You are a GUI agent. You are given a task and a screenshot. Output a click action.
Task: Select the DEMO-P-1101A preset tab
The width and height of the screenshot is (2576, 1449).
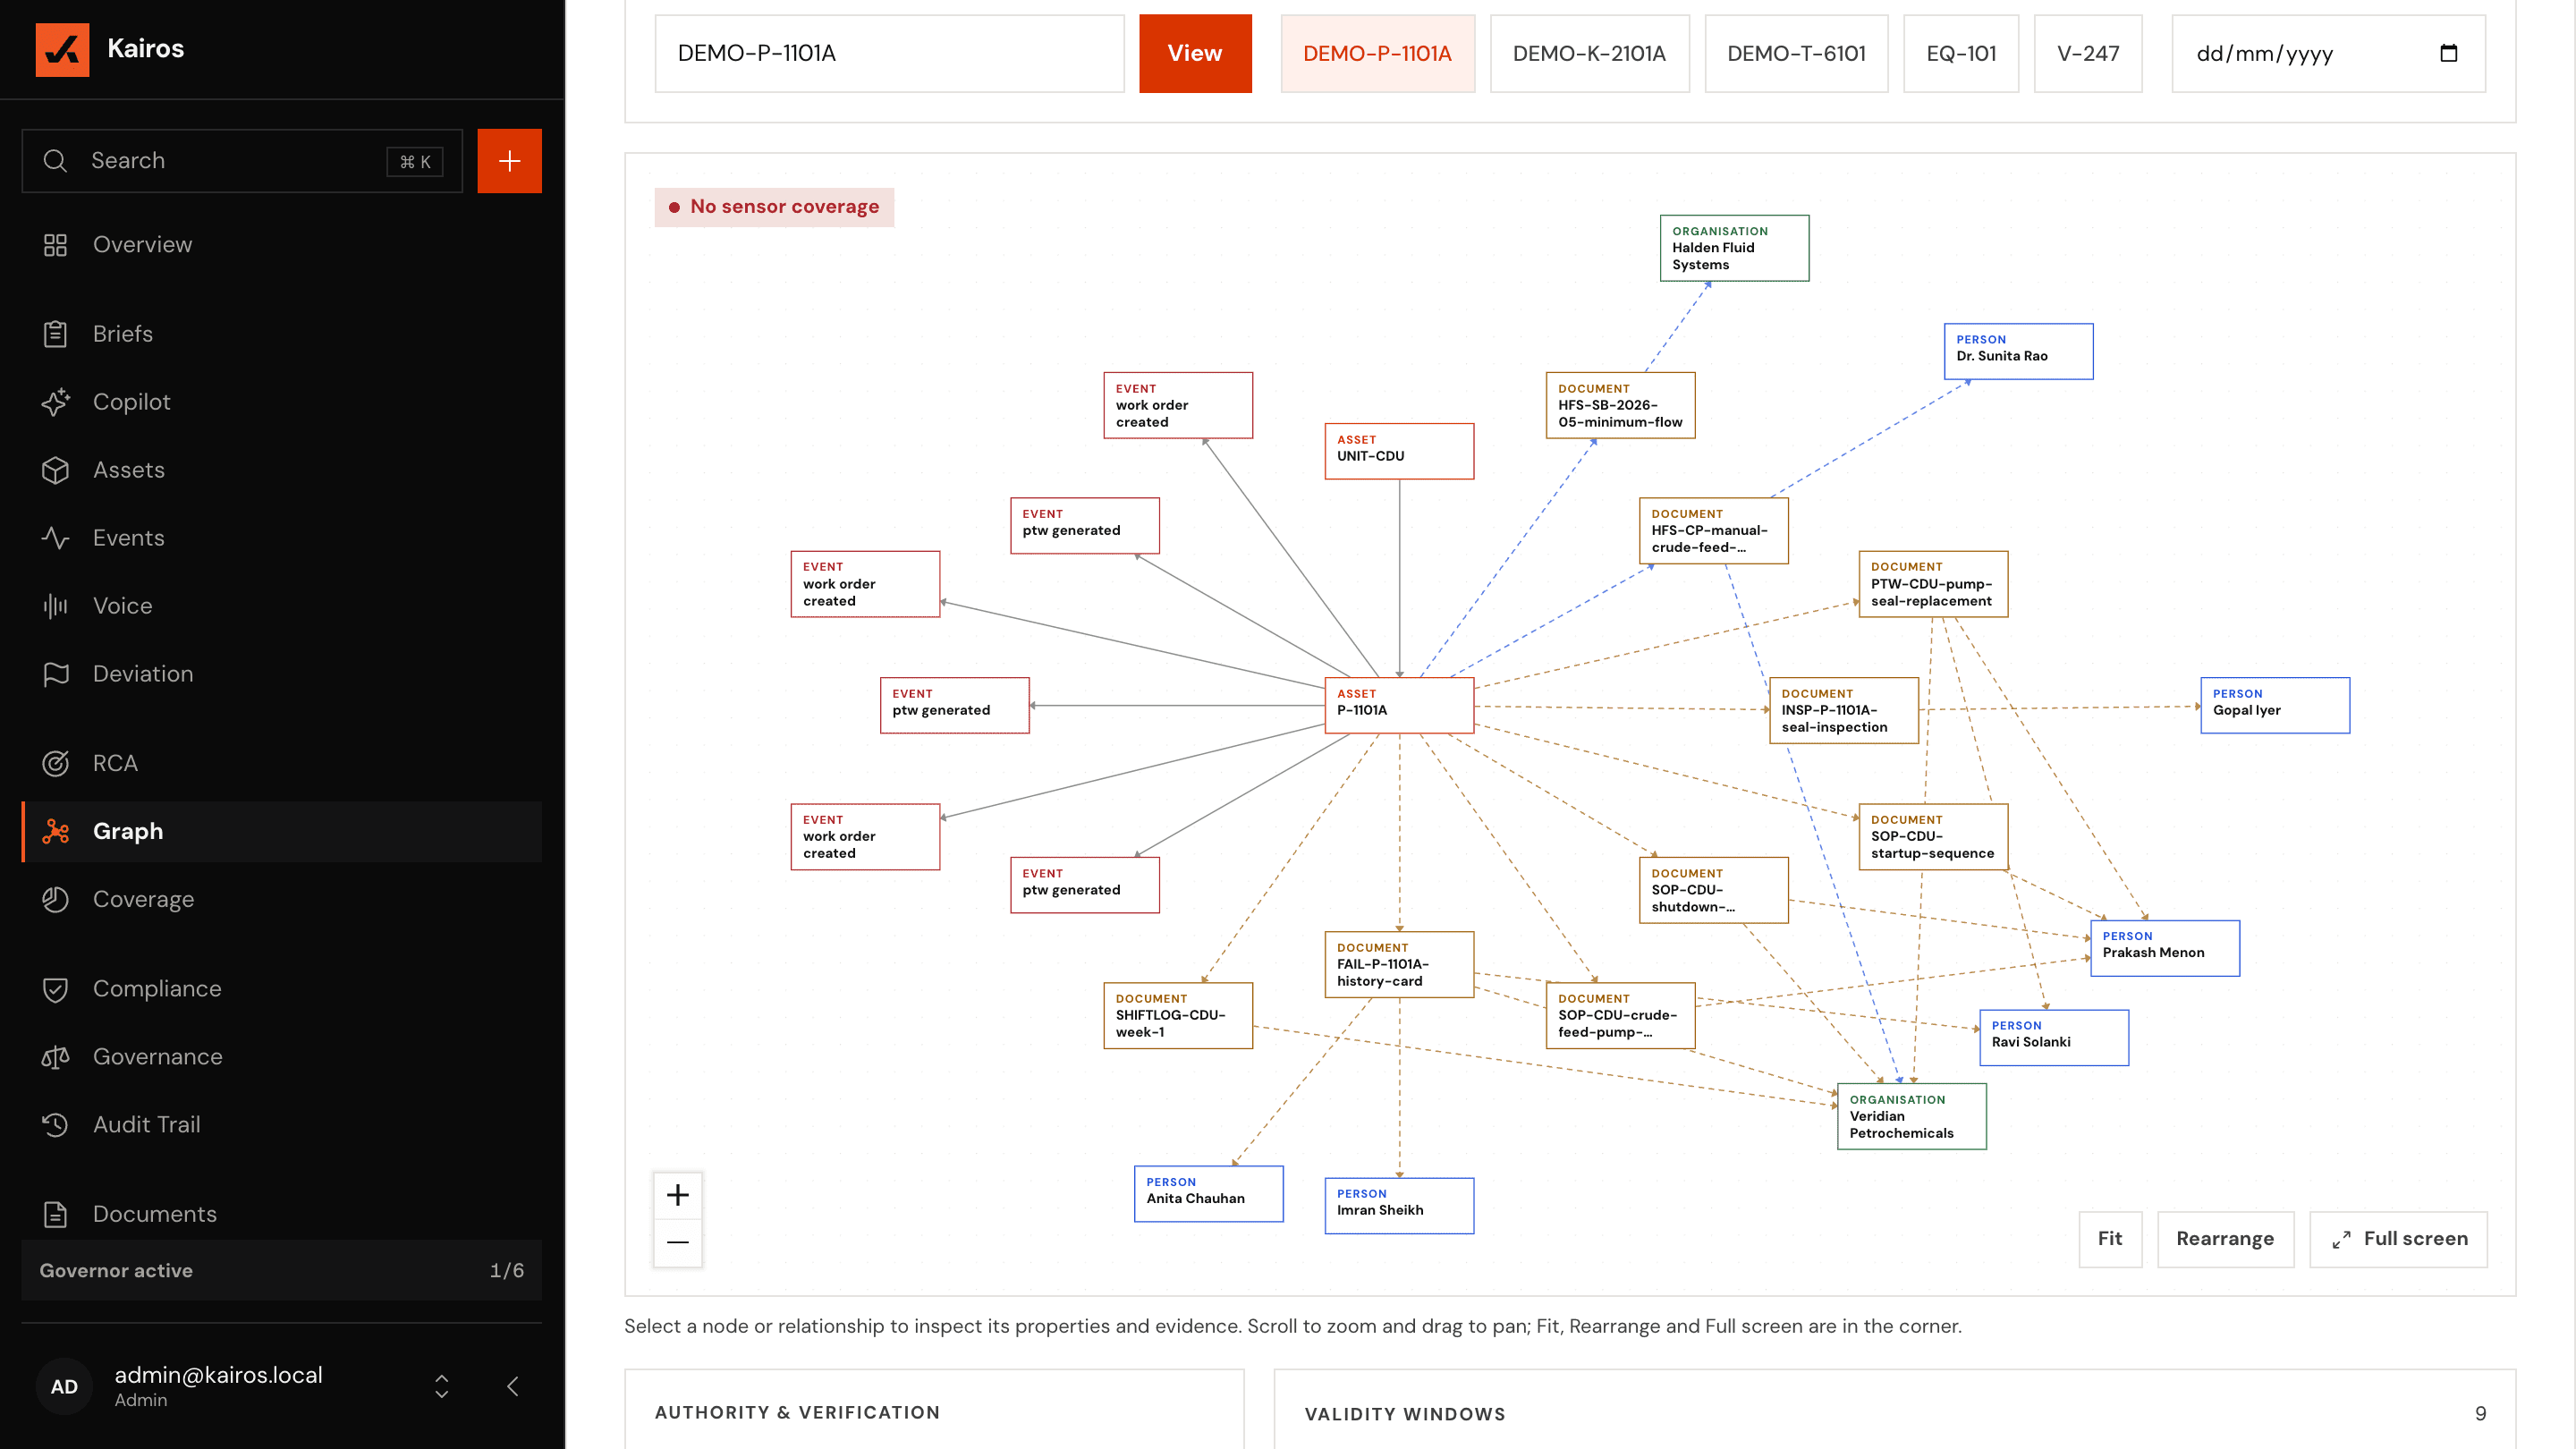pos(1377,53)
